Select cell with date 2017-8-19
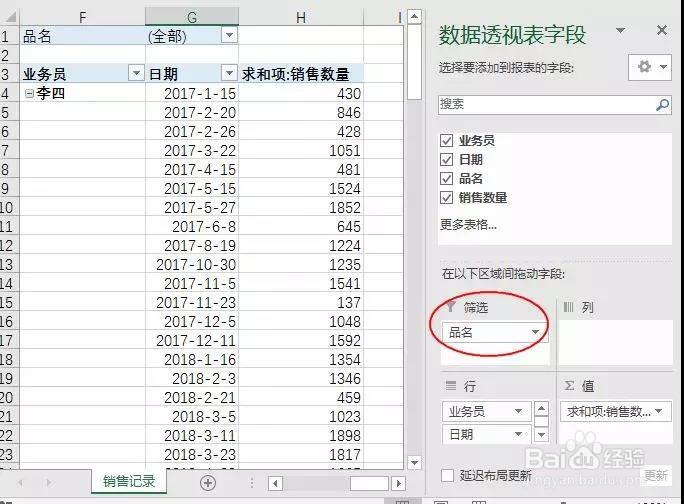This screenshot has width=684, height=504. (x=192, y=246)
